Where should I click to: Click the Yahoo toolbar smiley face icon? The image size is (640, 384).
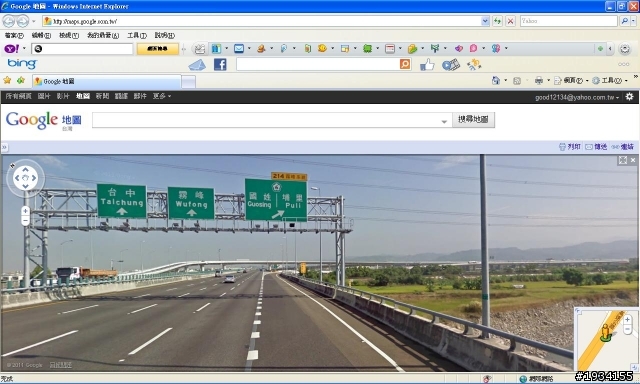coord(322,48)
